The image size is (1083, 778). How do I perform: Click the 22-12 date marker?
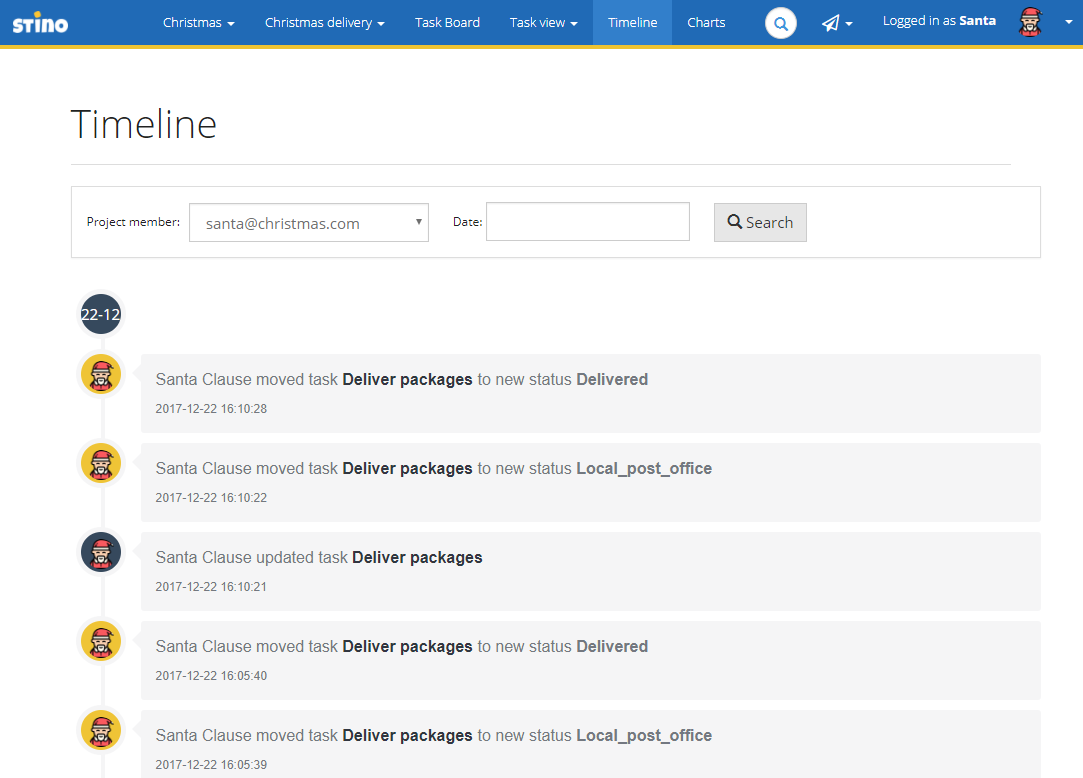coord(101,314)
